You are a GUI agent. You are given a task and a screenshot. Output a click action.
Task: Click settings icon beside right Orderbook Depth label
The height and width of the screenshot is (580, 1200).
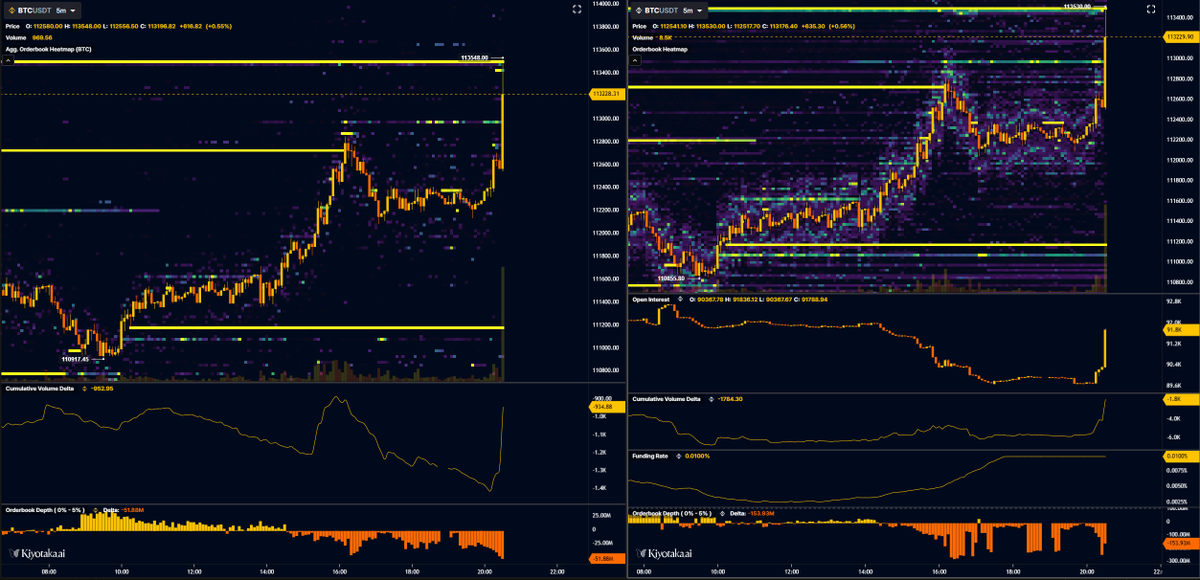point(724,513)
